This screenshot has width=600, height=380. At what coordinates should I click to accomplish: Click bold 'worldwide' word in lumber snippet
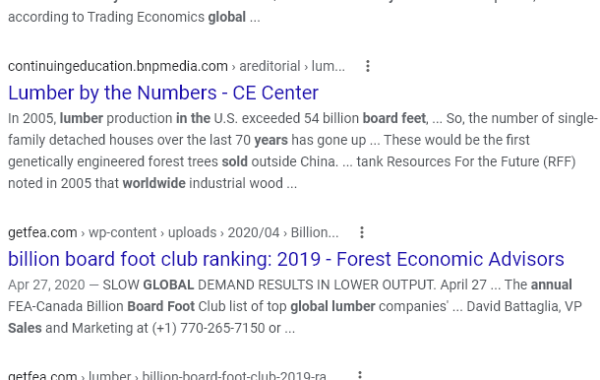(154, 183)
